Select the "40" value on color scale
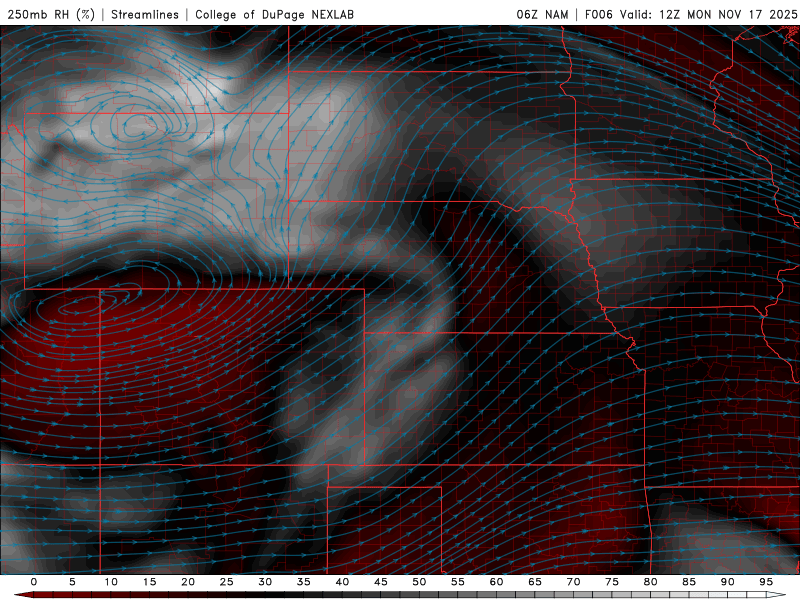 click(x=342, y=582)
